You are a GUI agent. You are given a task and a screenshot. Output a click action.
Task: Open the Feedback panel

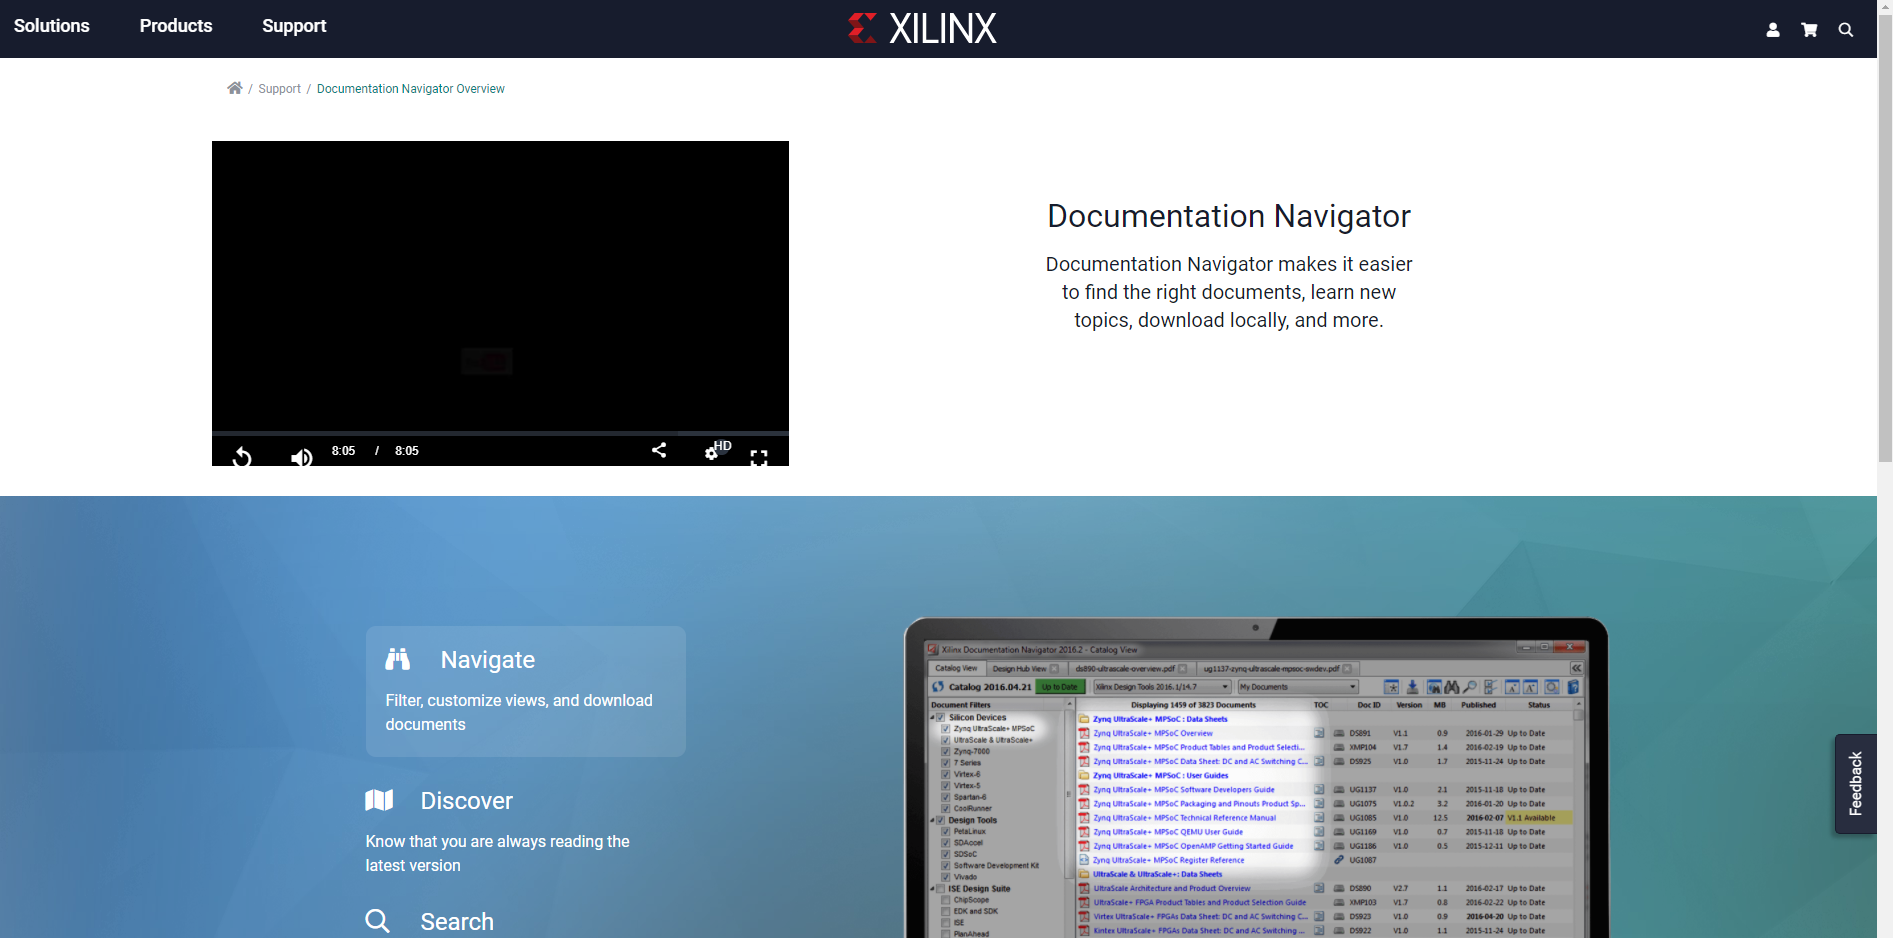pos(1855,784)
